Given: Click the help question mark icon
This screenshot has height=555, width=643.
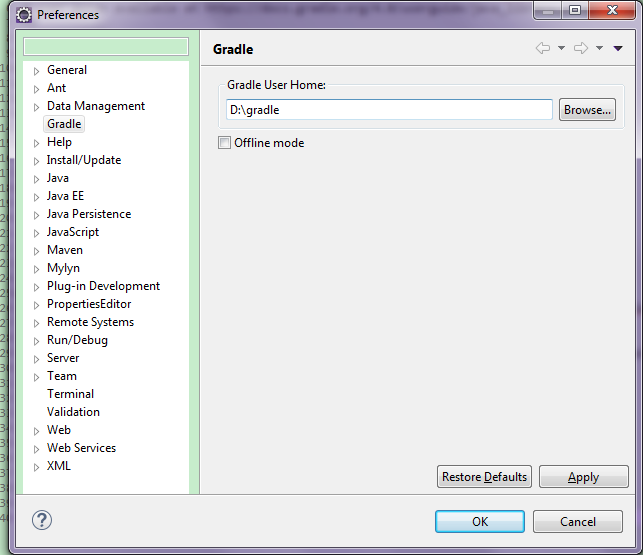Looking at the screenshot, I should [42, 521].
